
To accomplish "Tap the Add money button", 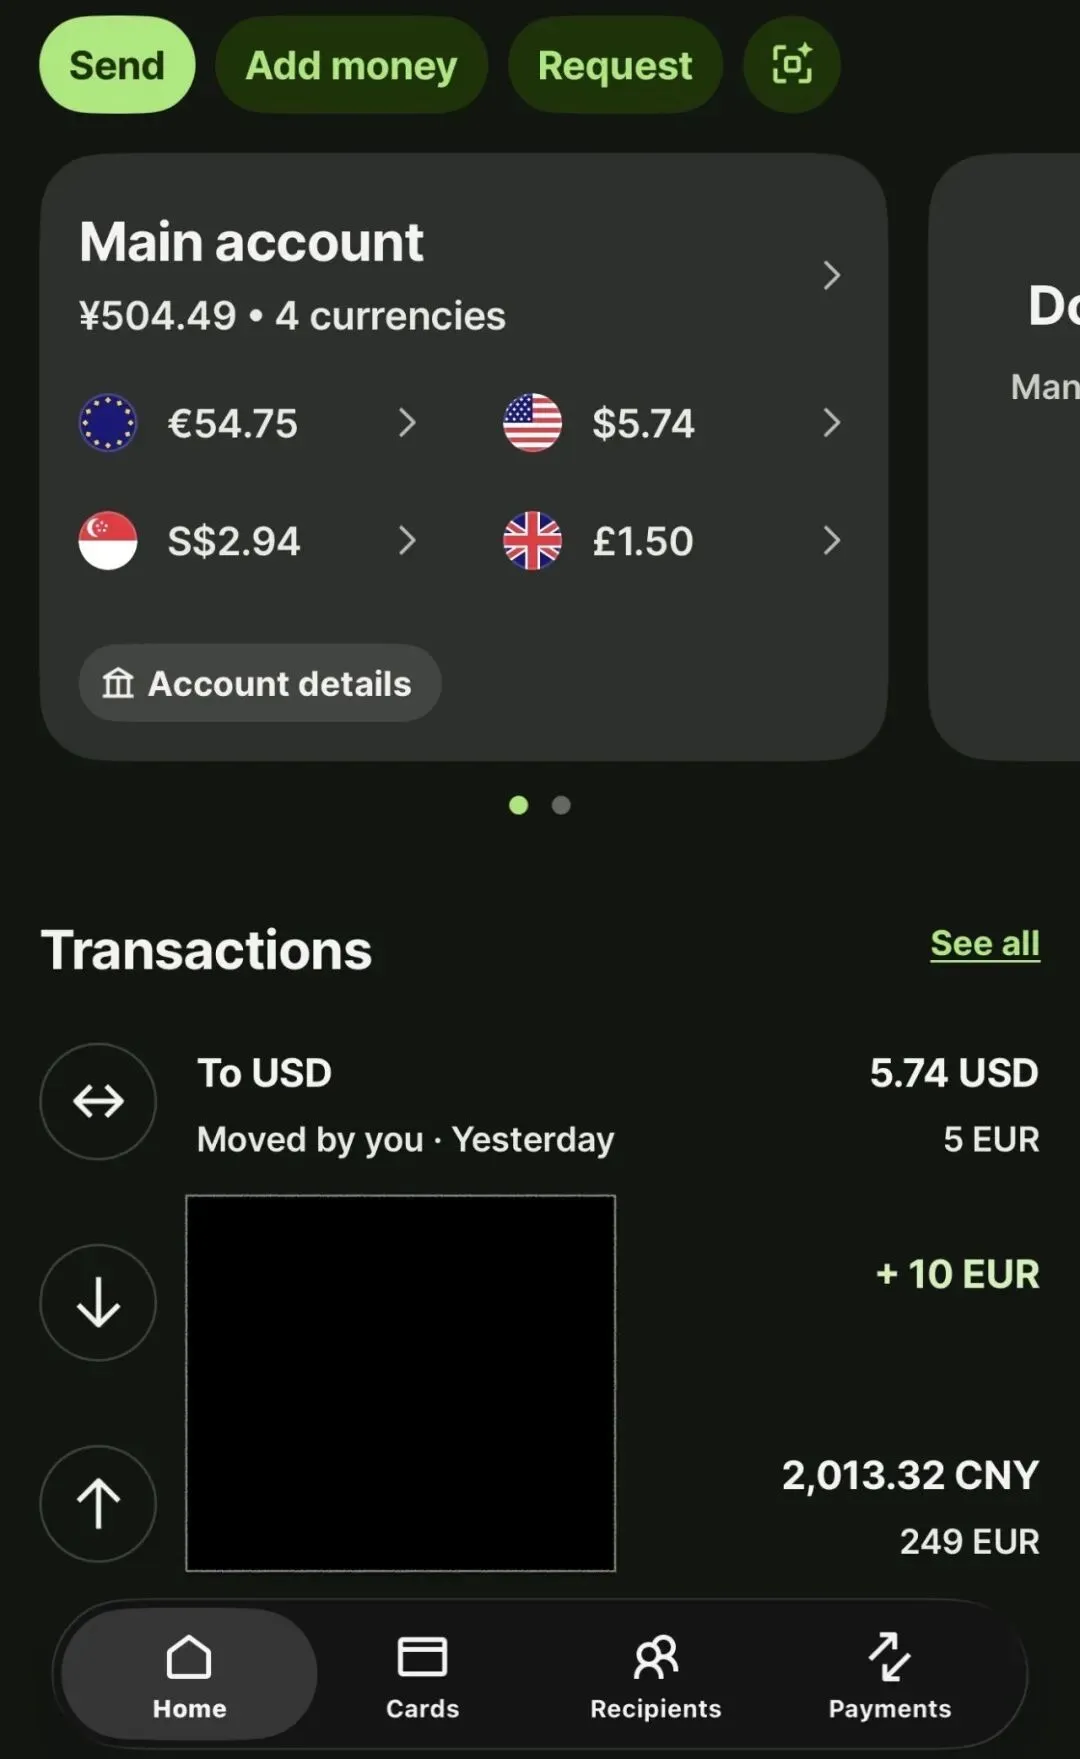I will [x=351, y=65].
